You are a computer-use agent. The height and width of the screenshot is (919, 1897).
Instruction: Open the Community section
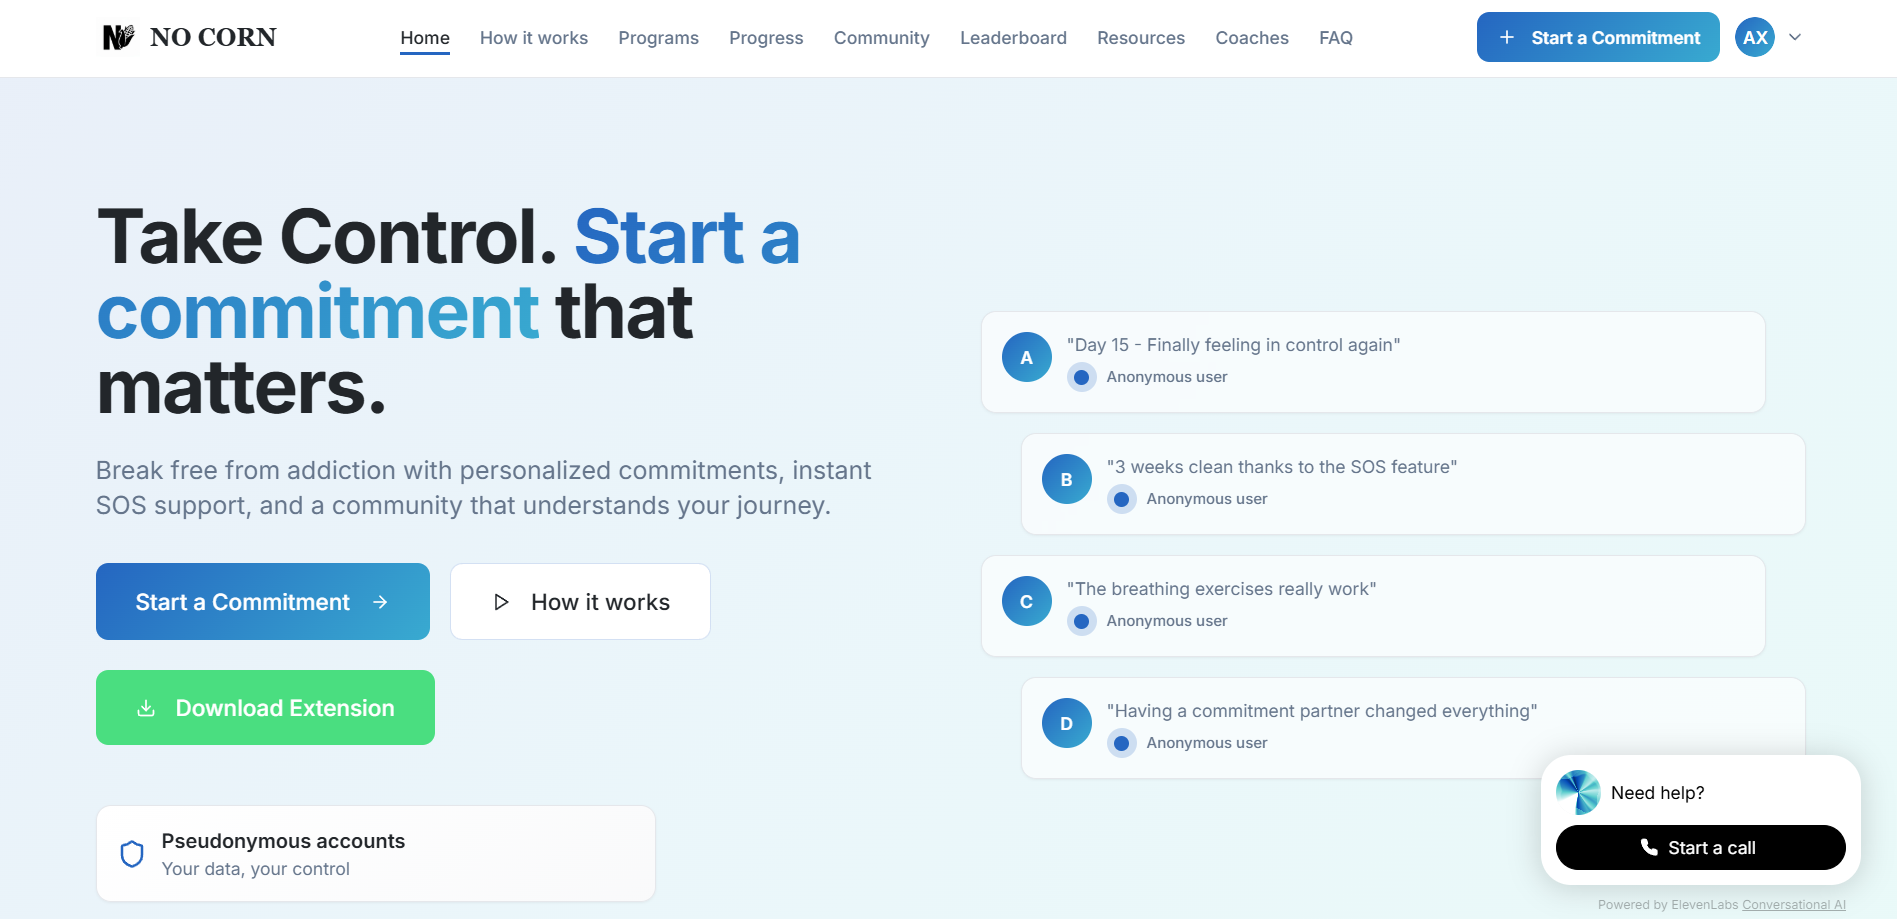881,38
